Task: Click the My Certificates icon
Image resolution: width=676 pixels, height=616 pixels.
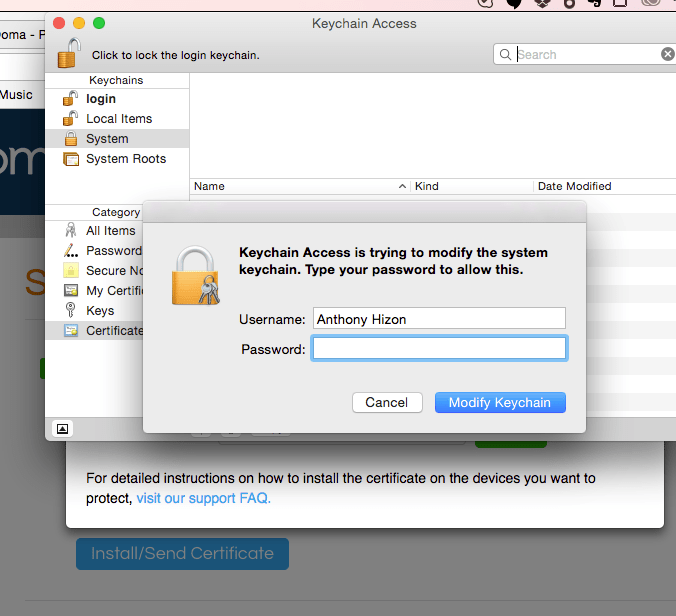Action: coord(71,290)
